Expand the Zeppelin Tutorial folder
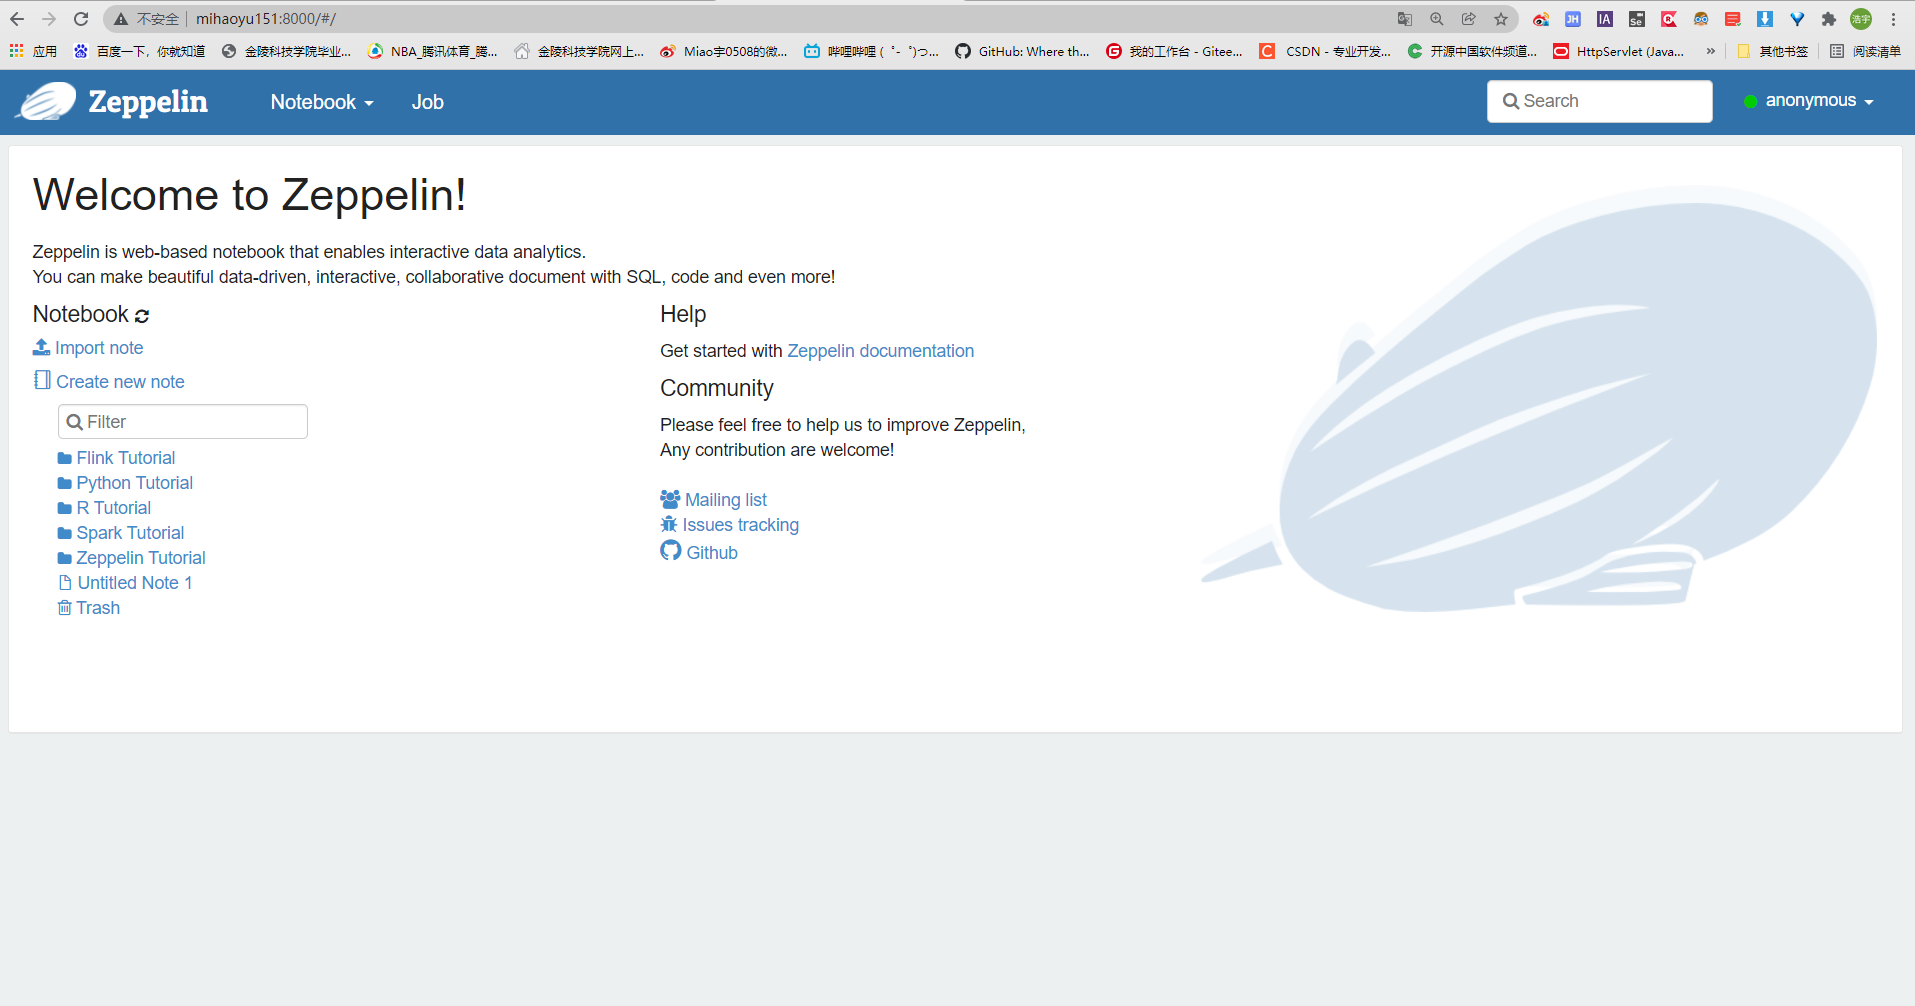This screenshot has width=1915, height=1006. tap(131, 557)
